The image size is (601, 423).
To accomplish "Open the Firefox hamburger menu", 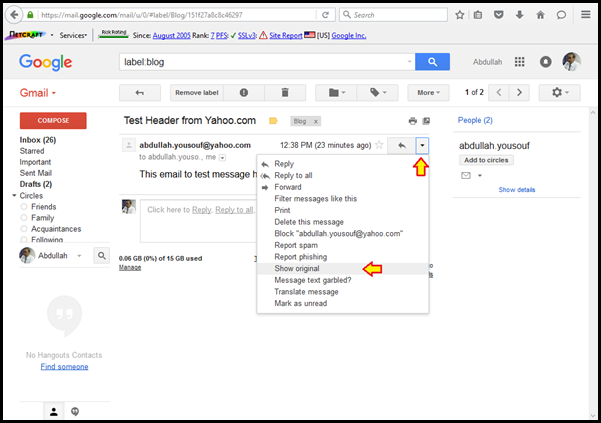I will [585, 15].
